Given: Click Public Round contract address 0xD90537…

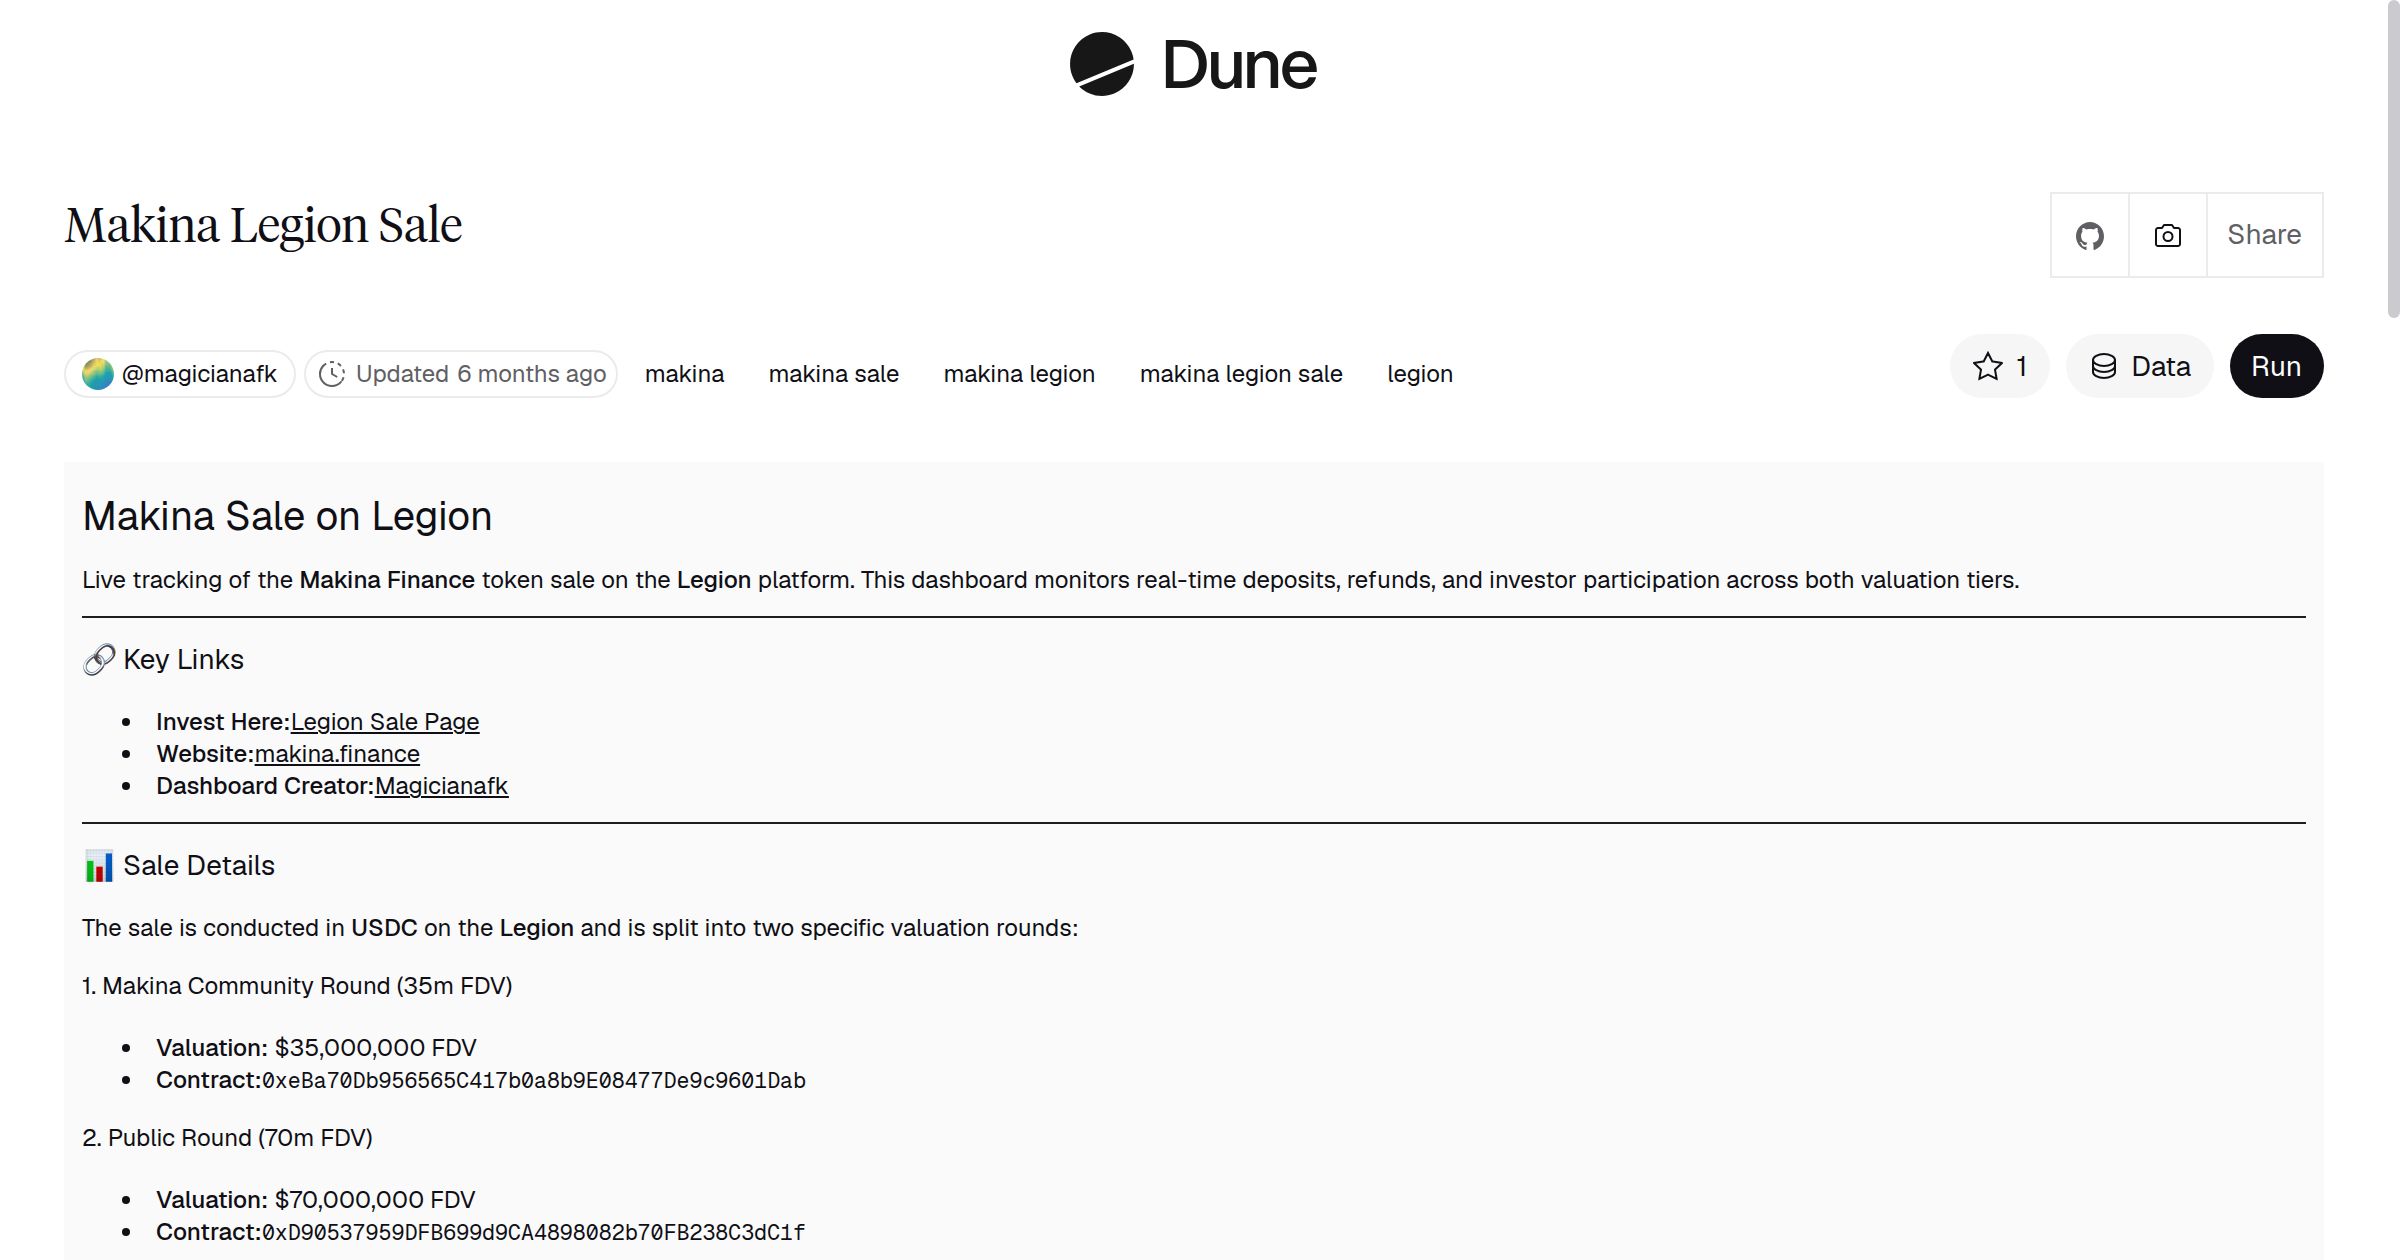Looking at the screenshot, I should click(534, 1233).
